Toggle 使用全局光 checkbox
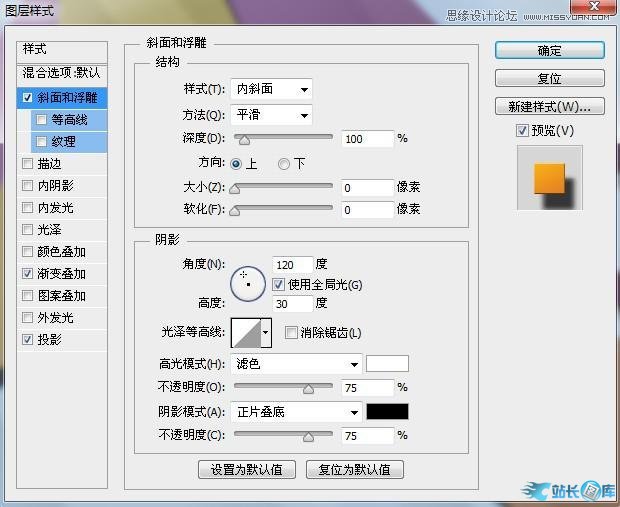 pos(278,285)
